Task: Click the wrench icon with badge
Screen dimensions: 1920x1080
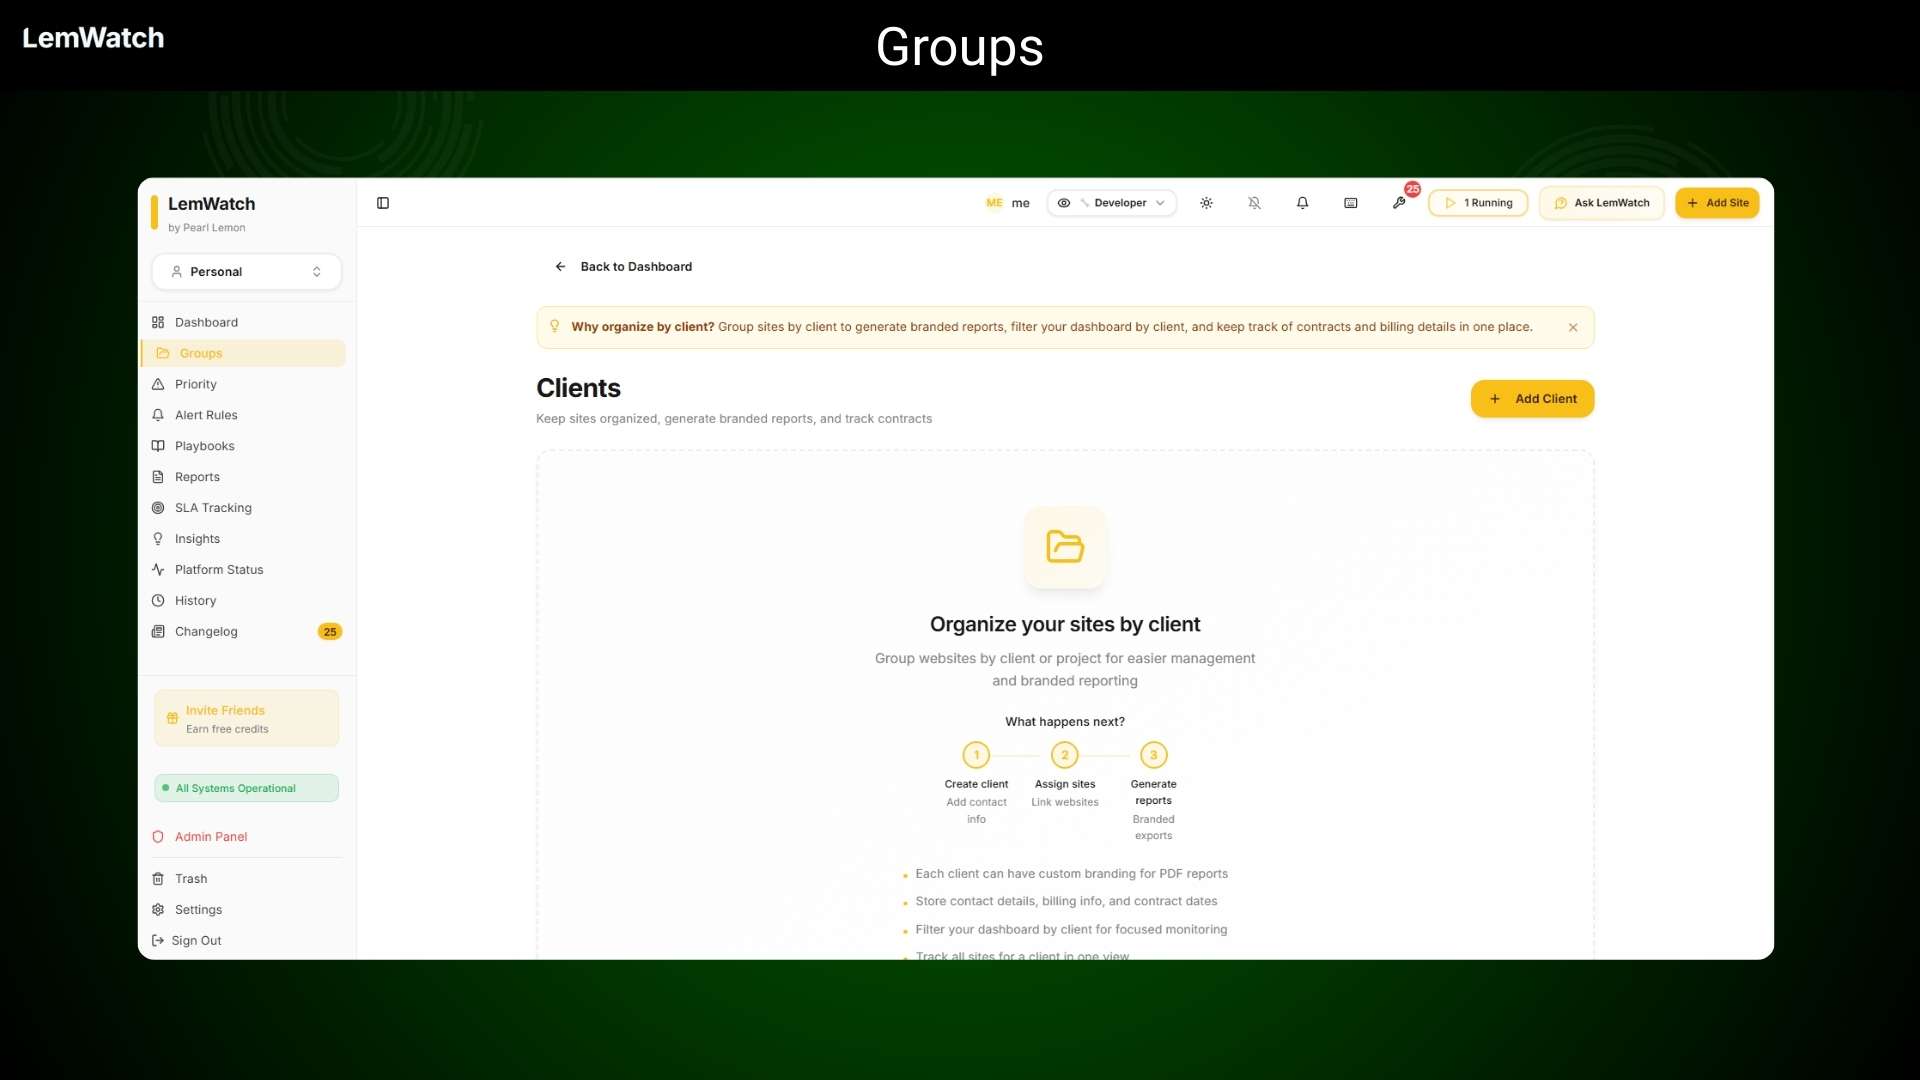Action: click(1399, 203)
